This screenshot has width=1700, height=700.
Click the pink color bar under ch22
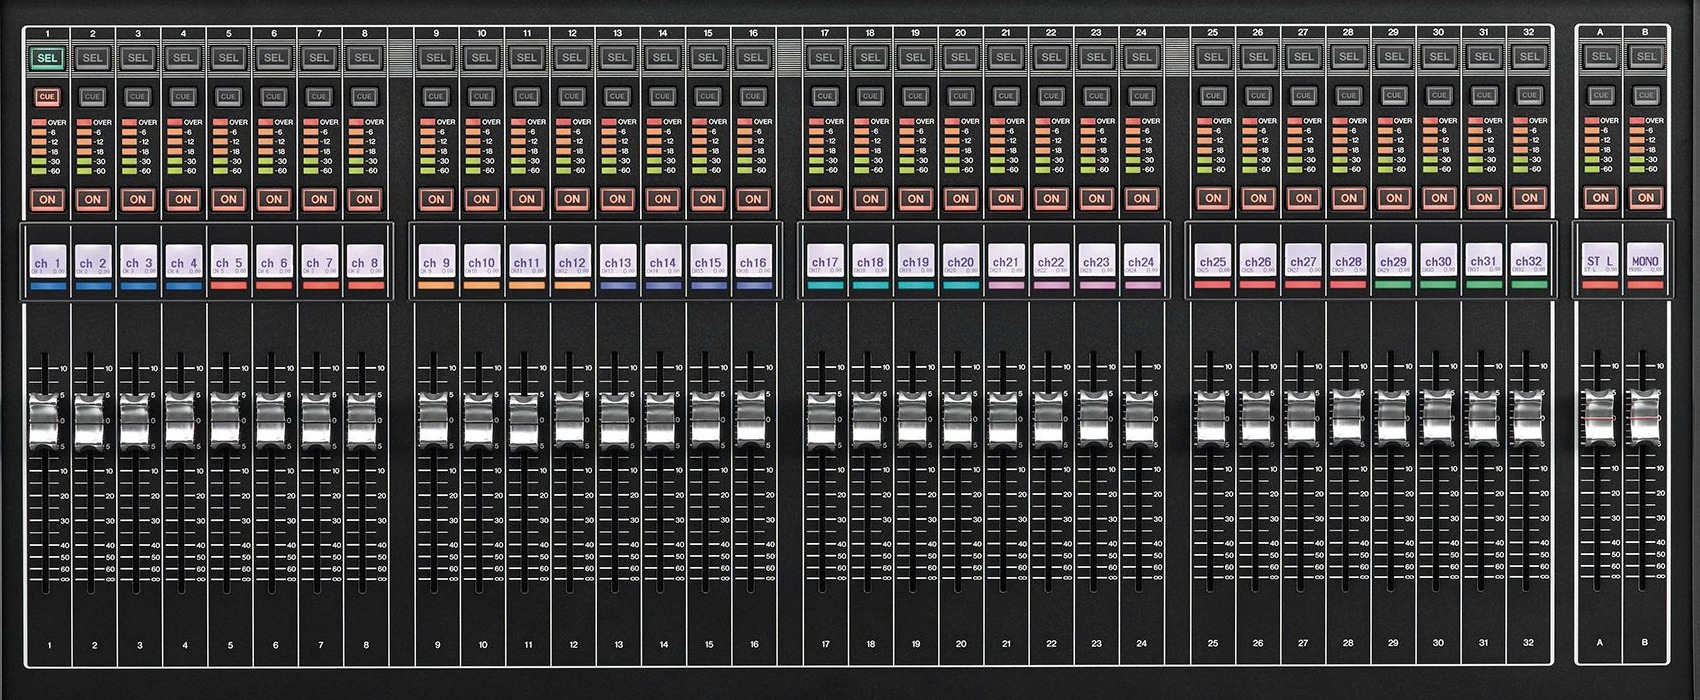coord(1051,285)
